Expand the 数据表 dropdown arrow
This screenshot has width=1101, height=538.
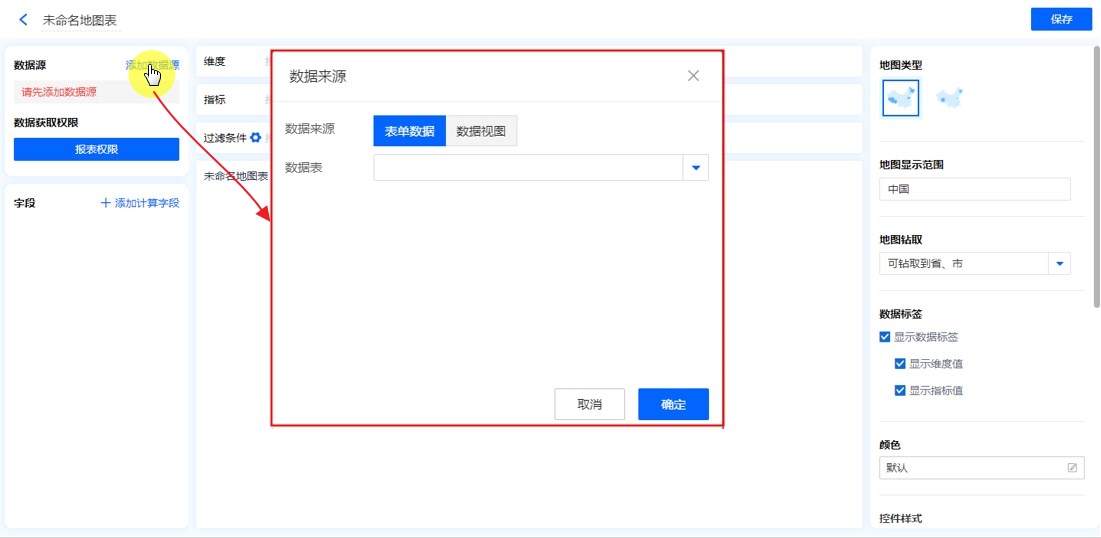click(696, 168)
